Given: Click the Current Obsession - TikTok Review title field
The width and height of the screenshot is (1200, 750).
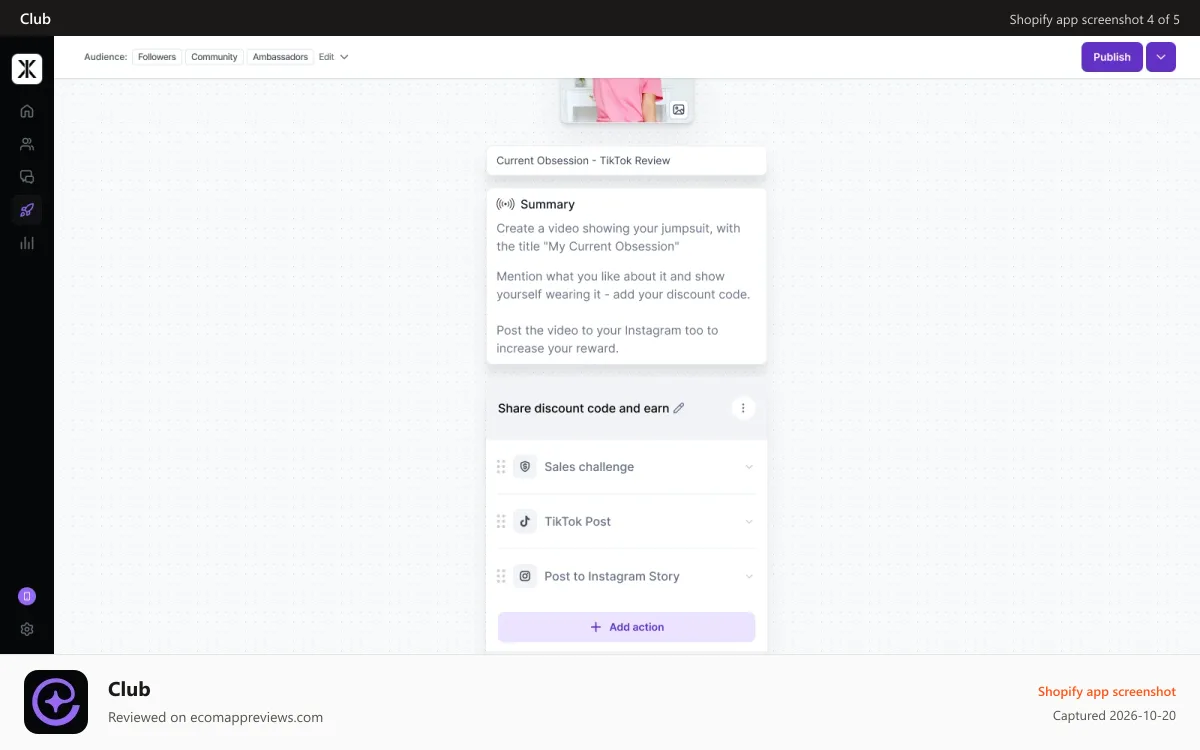Looking at the screenshot, I should point(627,161).
